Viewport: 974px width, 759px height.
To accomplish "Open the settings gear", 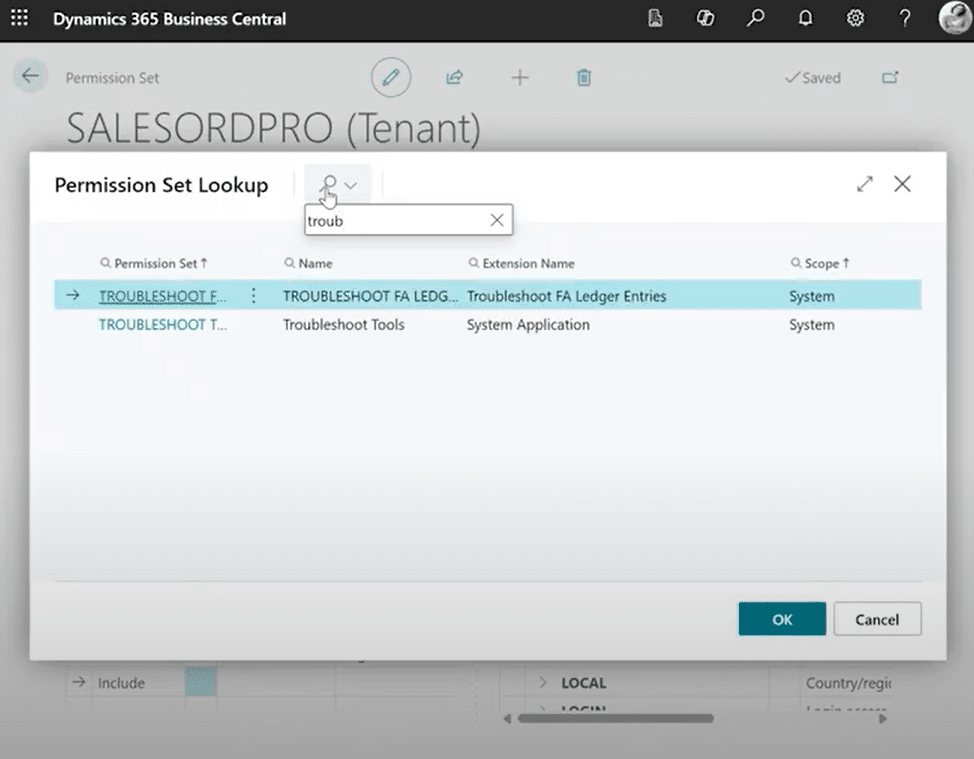I will (x=855, y=19).
